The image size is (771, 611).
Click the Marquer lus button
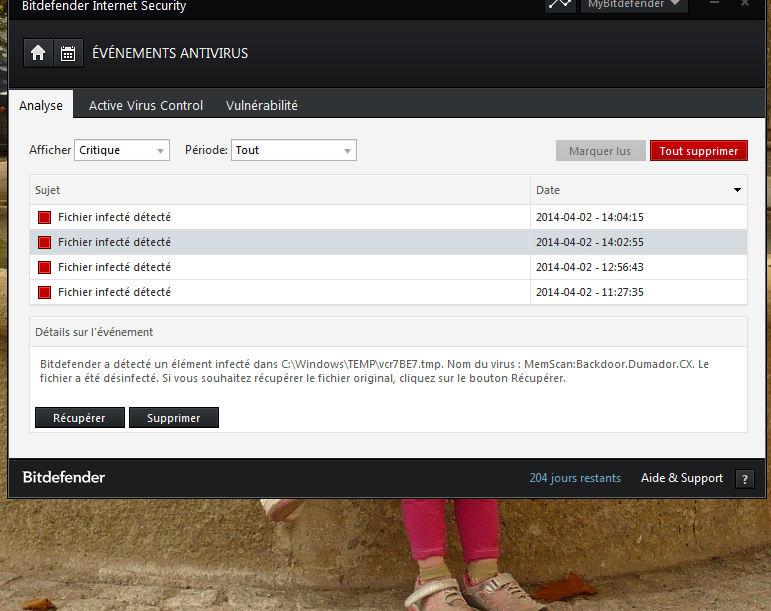600,151
